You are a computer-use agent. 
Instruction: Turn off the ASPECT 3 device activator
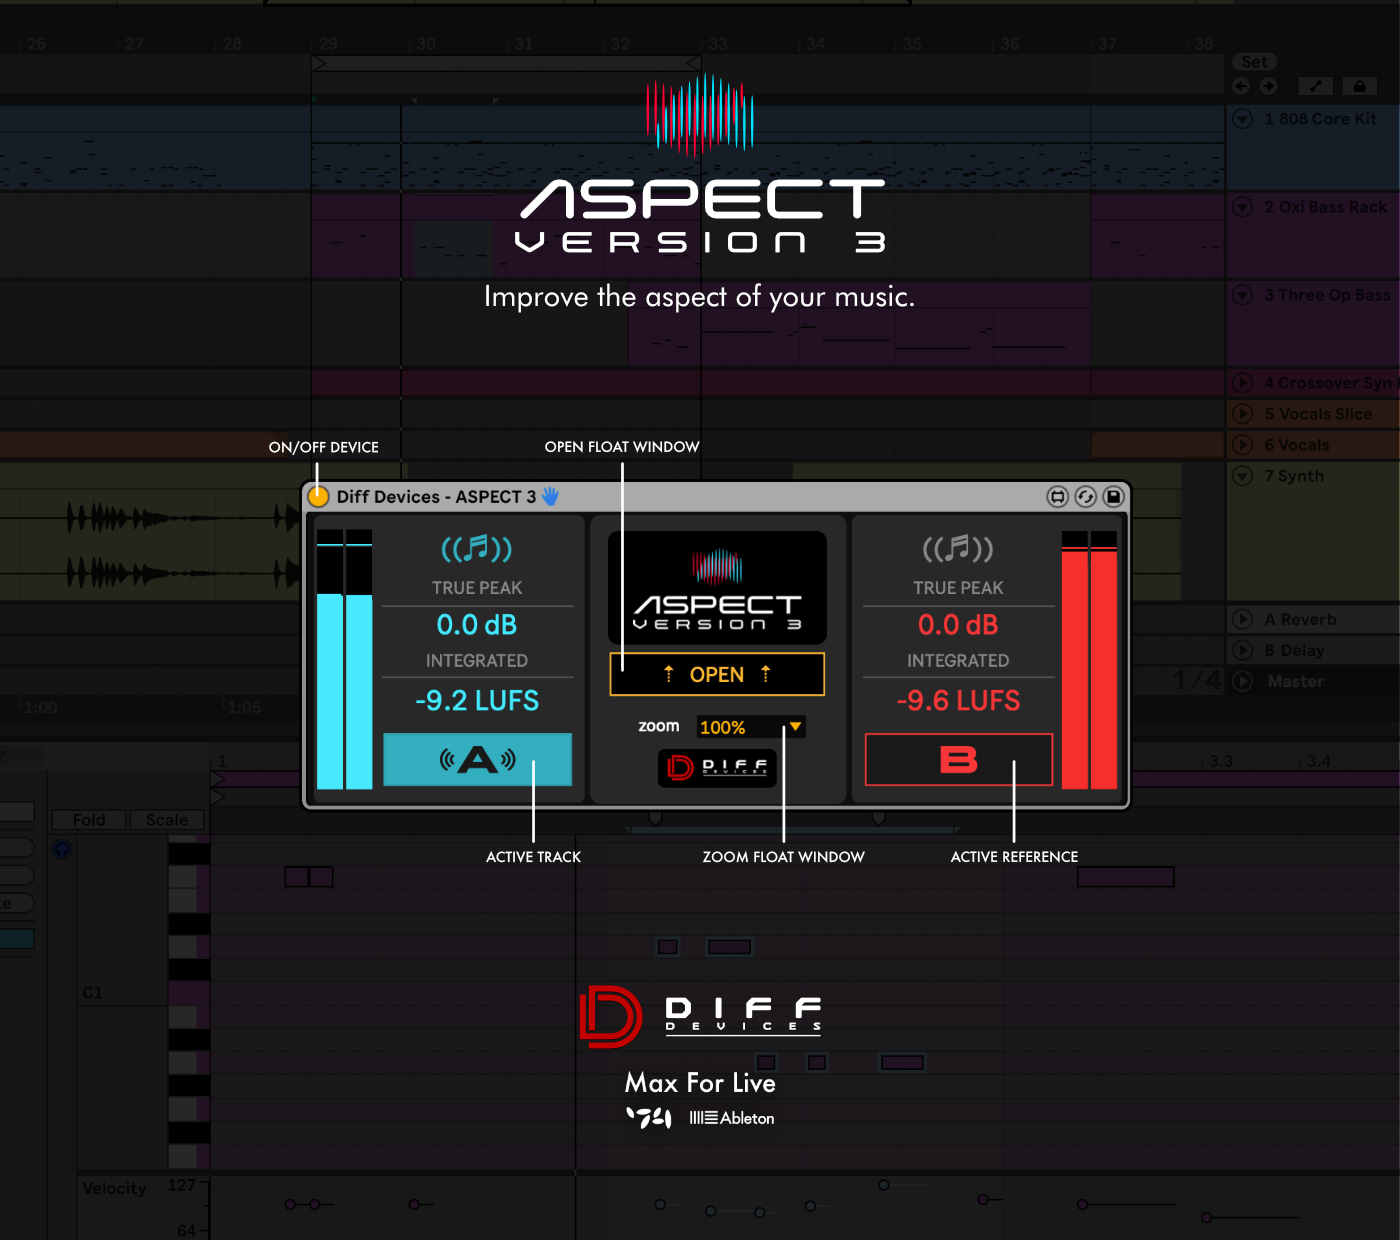[x=318, y=496]
